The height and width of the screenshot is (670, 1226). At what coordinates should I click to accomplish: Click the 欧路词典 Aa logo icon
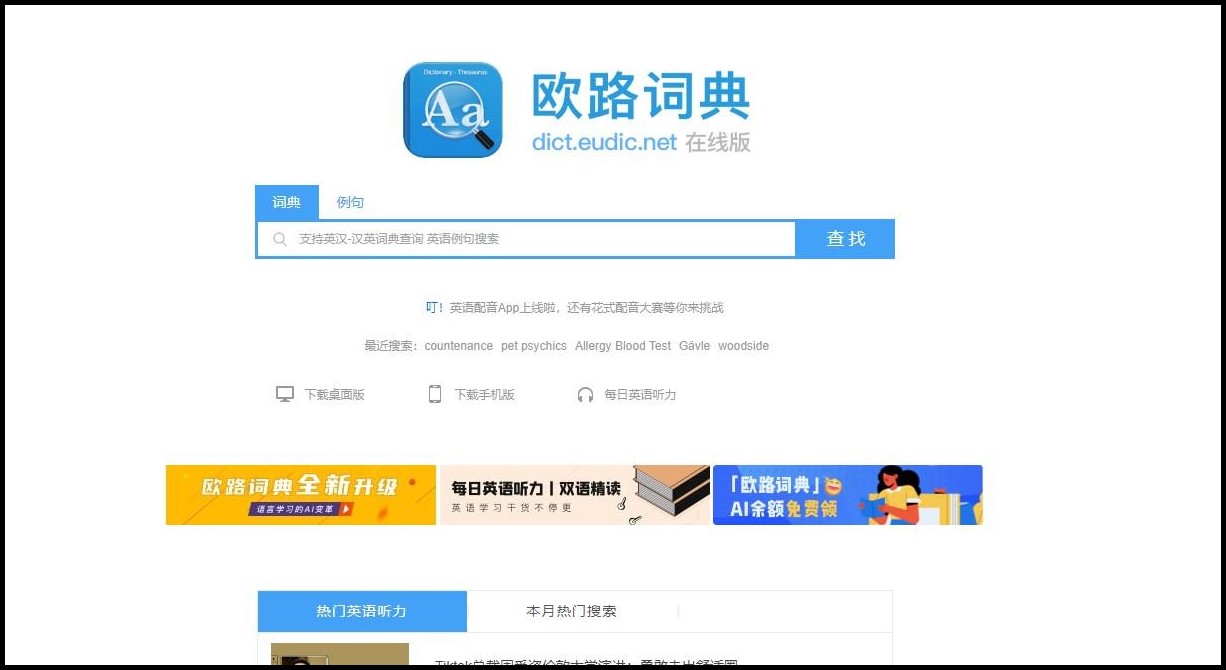(452, 109)
